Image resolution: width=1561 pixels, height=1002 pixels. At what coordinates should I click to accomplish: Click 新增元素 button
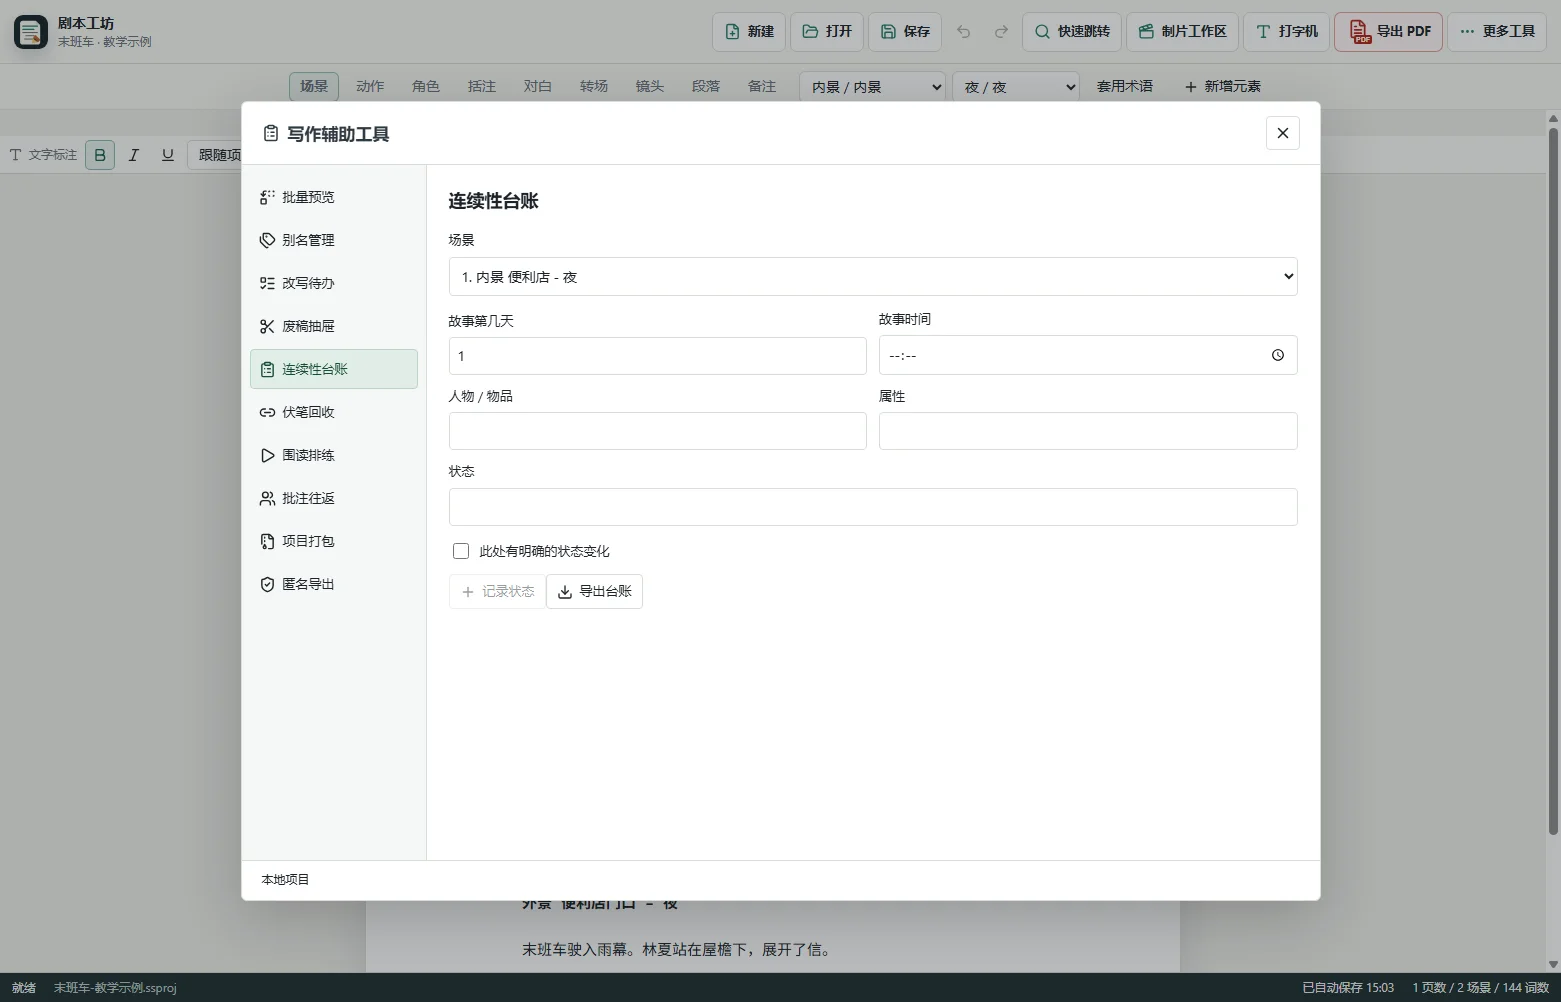[x=1222, y=87]
